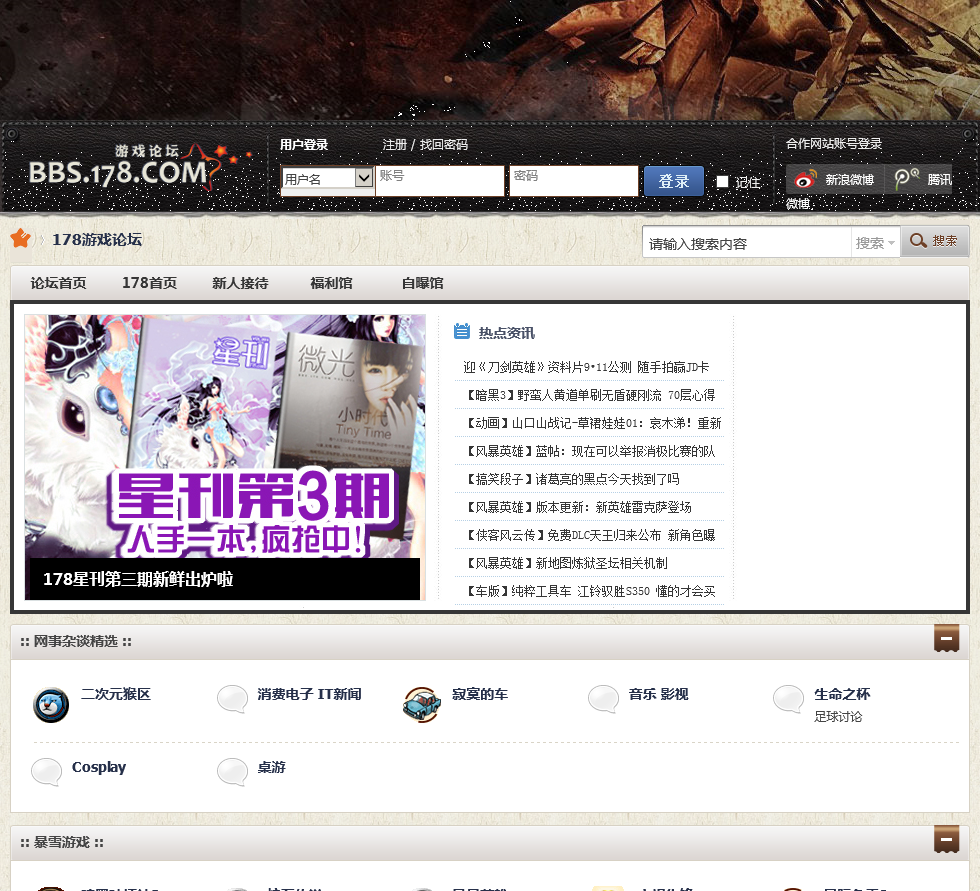This screenshot has height=891, width=980.
Task: Toggle the 记住 remember-me checkbox
Action: click(722, 182)
